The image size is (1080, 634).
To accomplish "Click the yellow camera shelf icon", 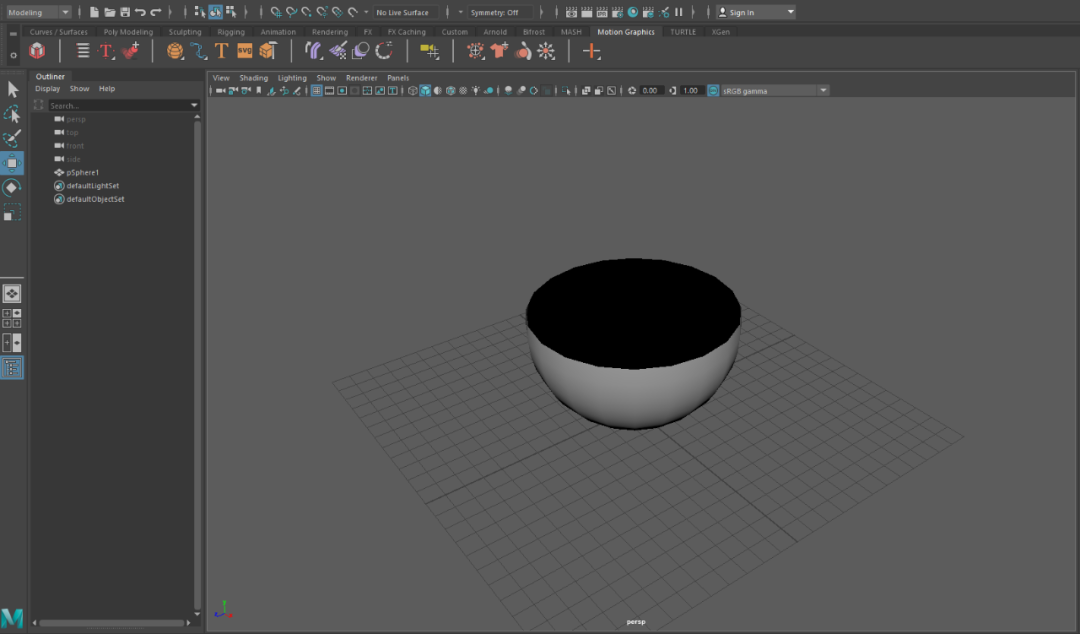I will click(429, 51).
